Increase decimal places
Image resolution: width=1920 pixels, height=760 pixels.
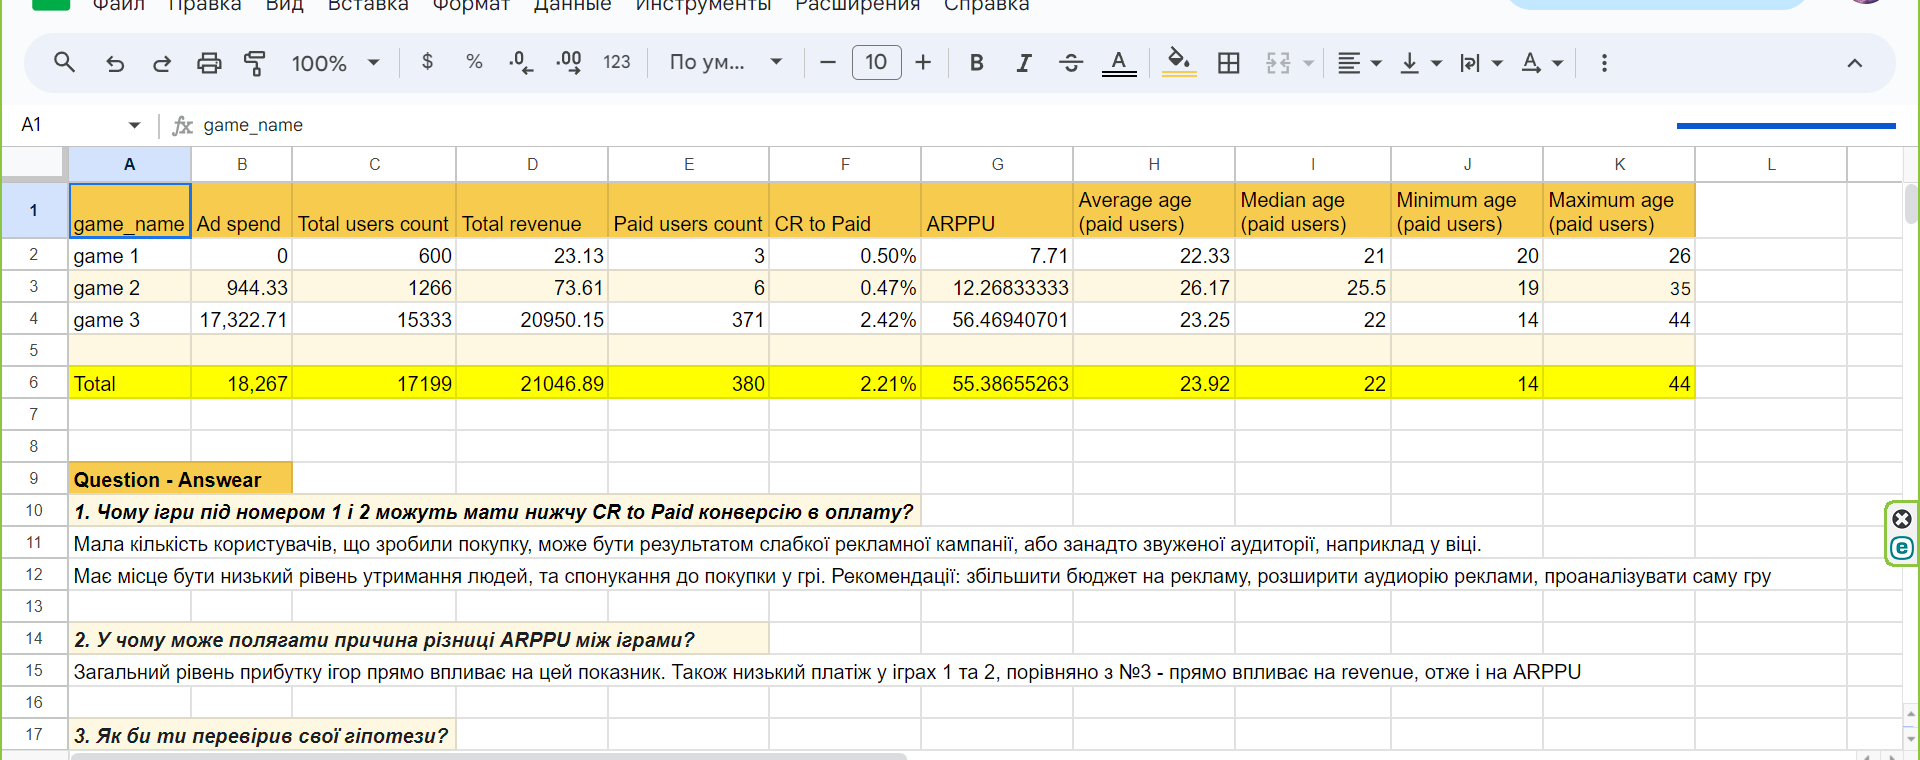tap(568, 63)
